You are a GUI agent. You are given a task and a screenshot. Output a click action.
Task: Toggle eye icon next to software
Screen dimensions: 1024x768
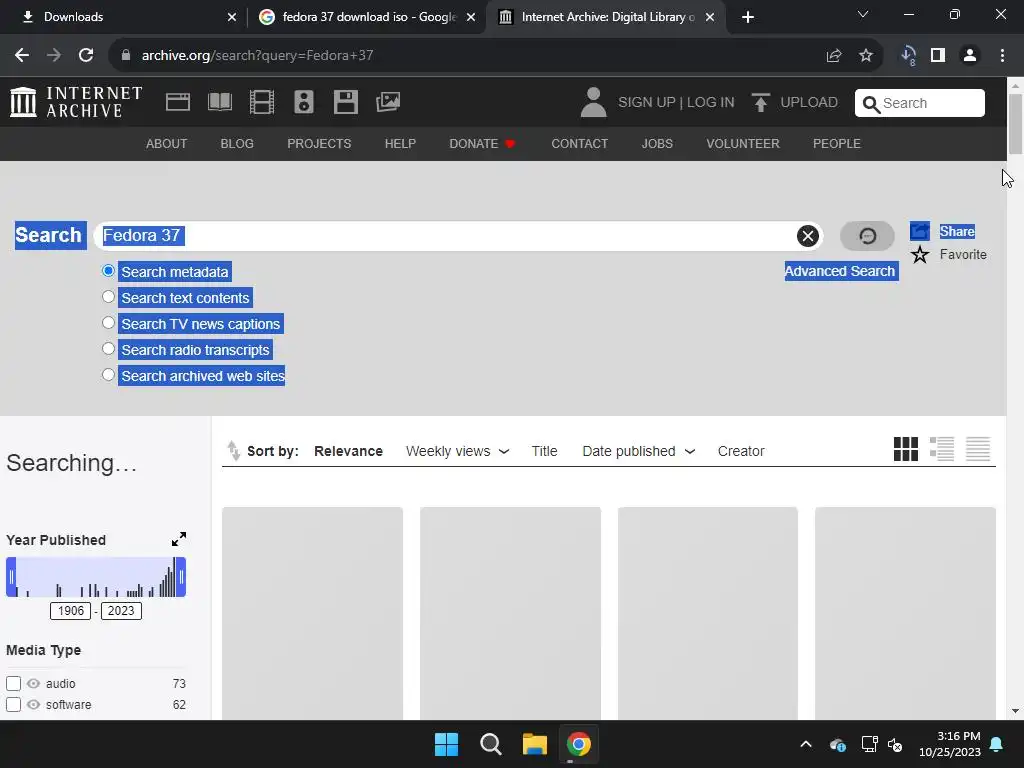pyautogui.click(x=33, y=705)
